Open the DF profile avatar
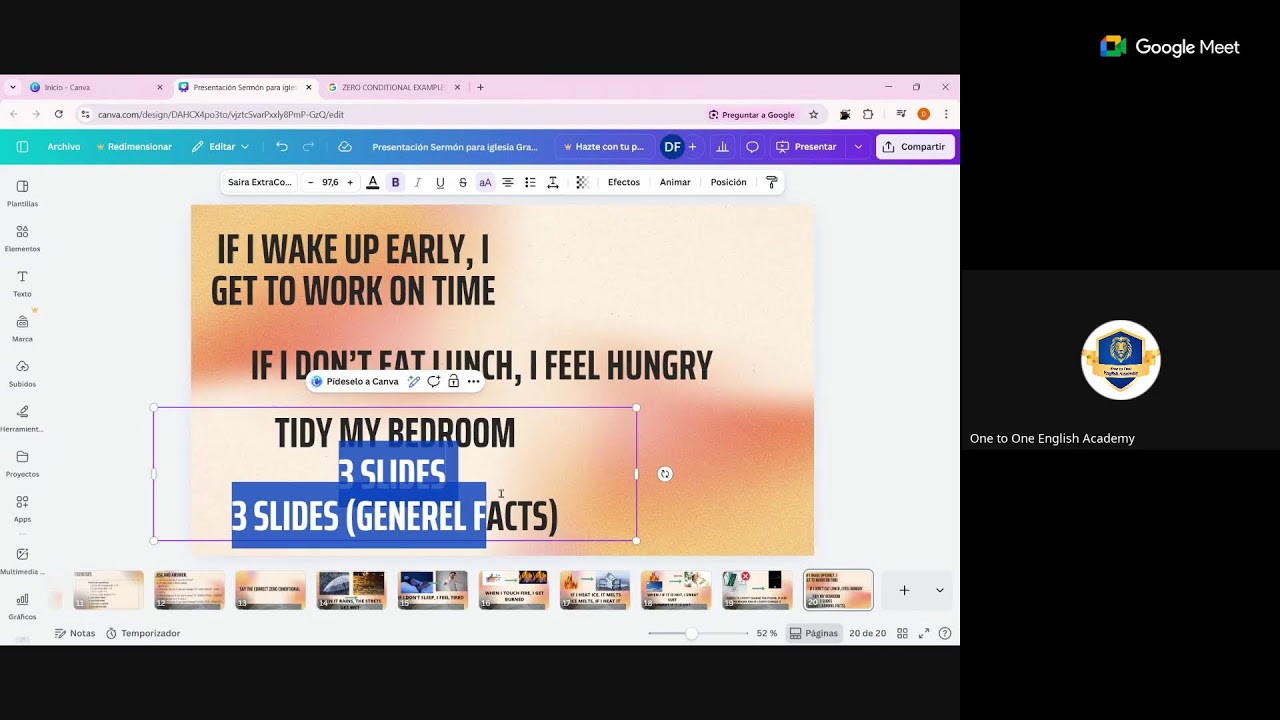The width and height of the screenshot is (1280, 720). click(x=672, y=147)
